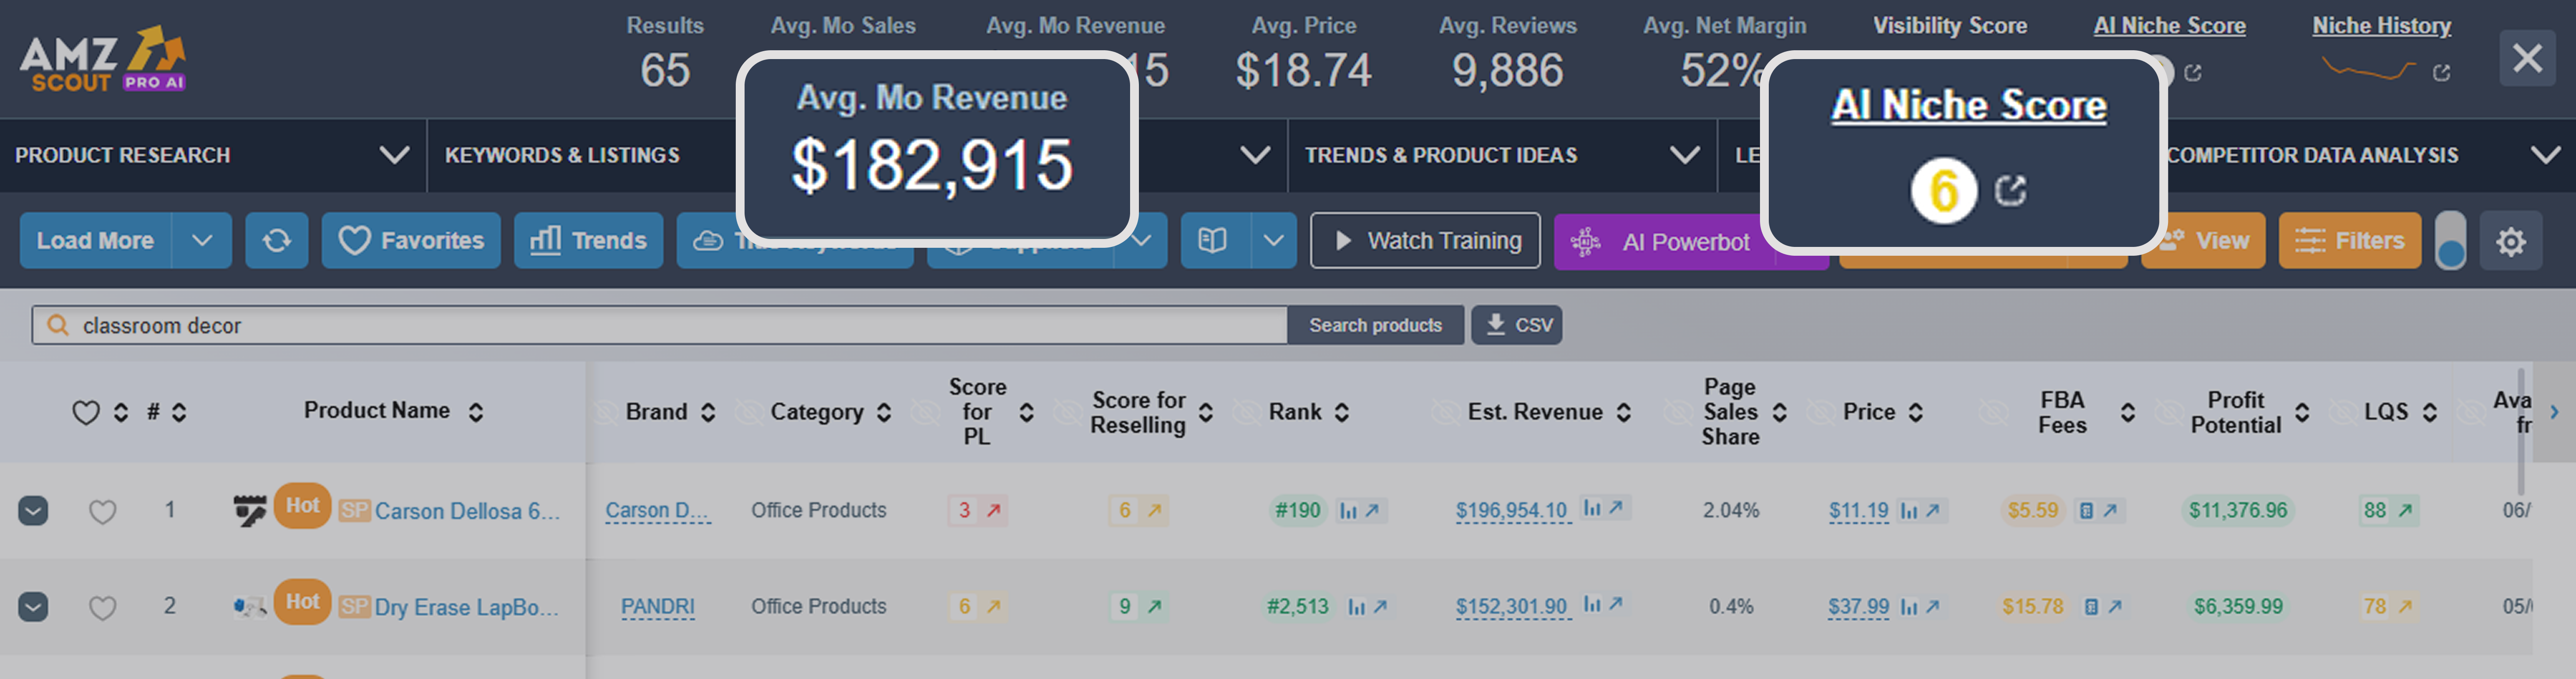
Task: Open rank chart icon for #190
Action: pyautogui.click(x=1349, y=511)
